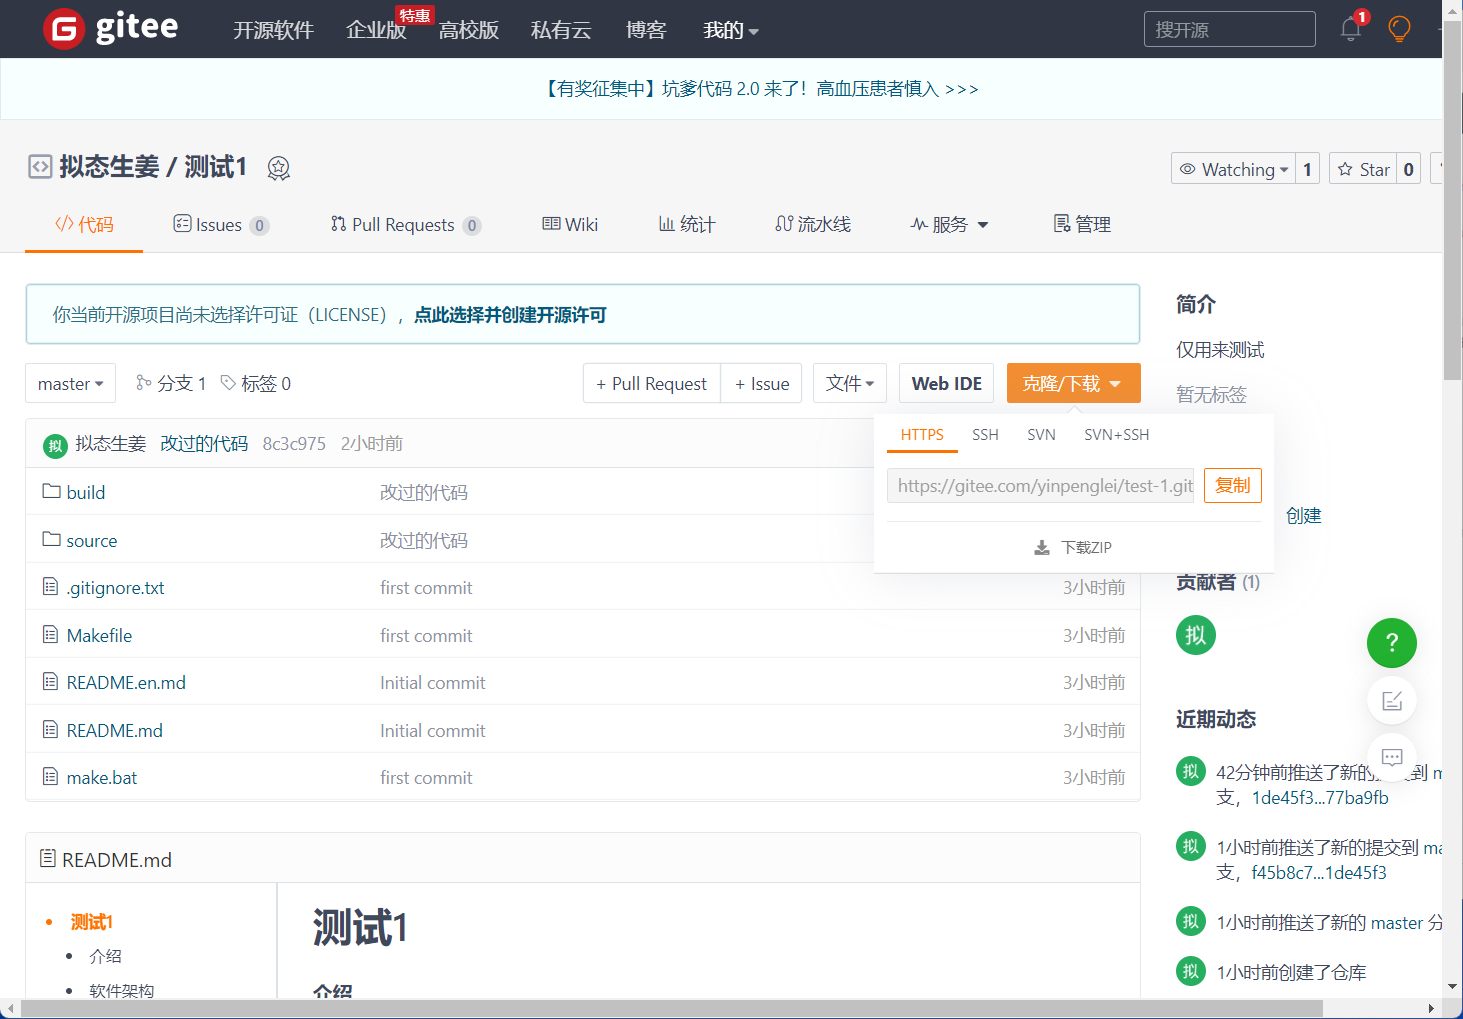Click the avatar beside 42分钟前推送 activity
This screenshot has width=1463, height=1019.
1191,771
